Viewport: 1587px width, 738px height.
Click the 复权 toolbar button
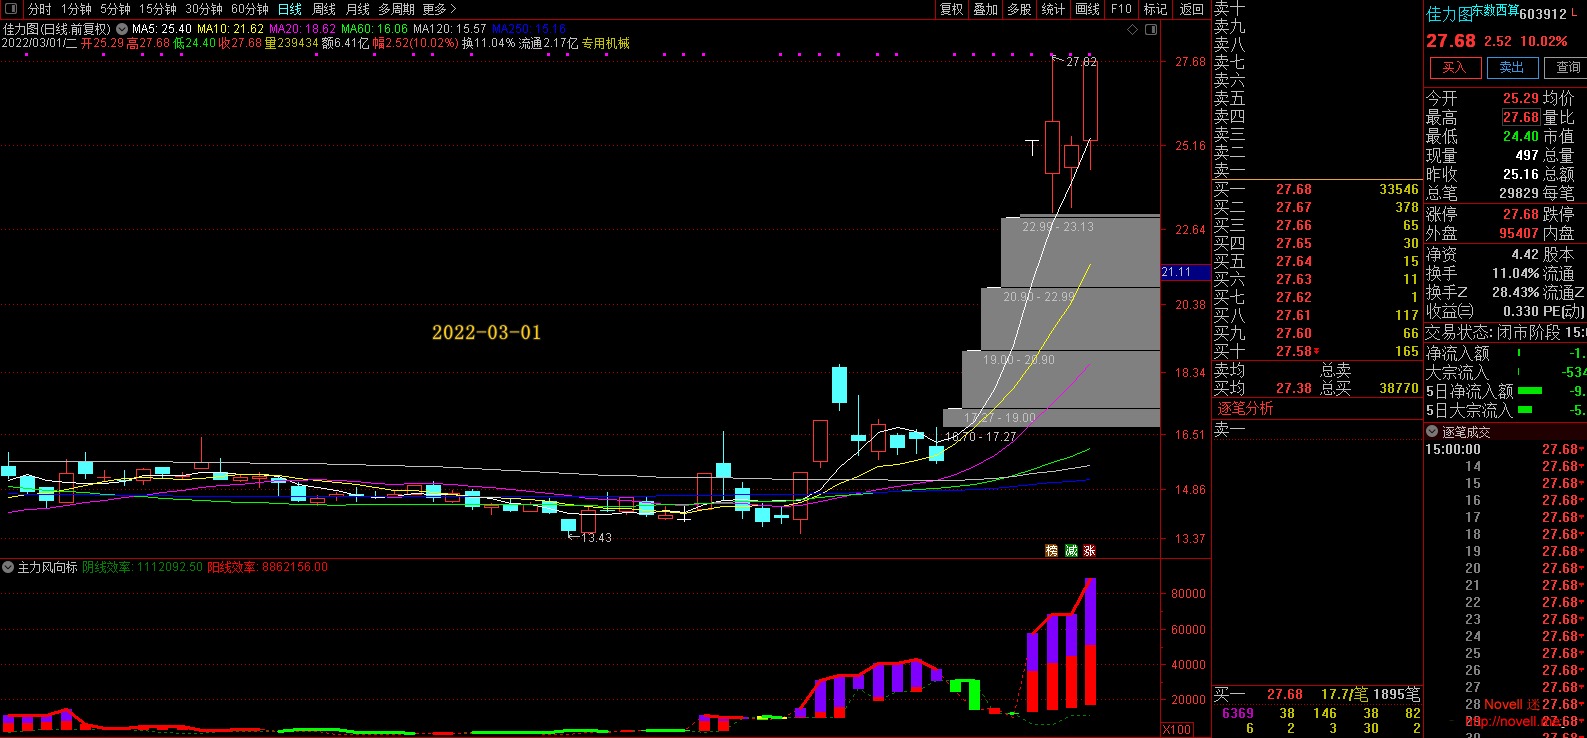(952, 9)
